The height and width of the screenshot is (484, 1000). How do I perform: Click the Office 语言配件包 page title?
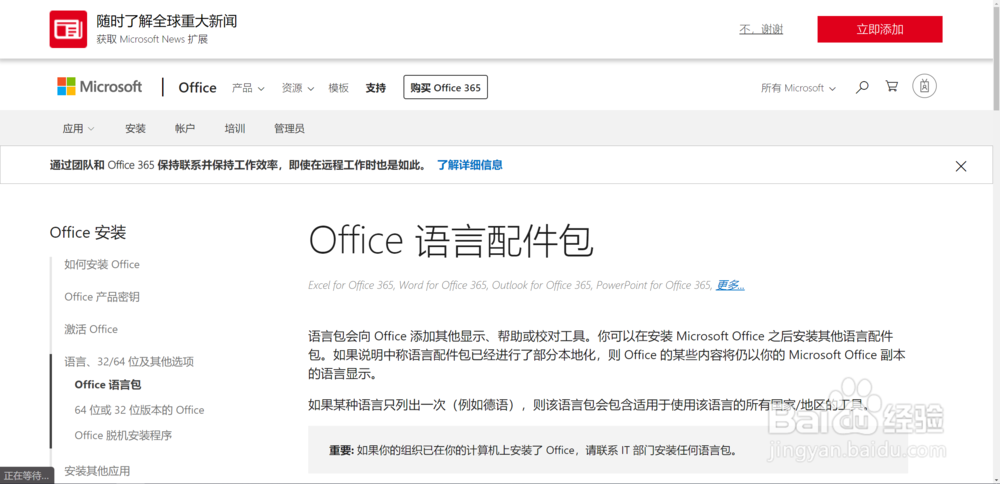(x=451, y=242)
